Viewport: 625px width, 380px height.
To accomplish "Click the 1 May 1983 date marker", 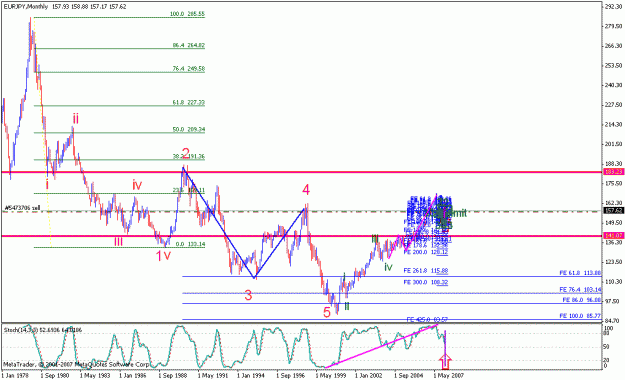I will point(94,376).
